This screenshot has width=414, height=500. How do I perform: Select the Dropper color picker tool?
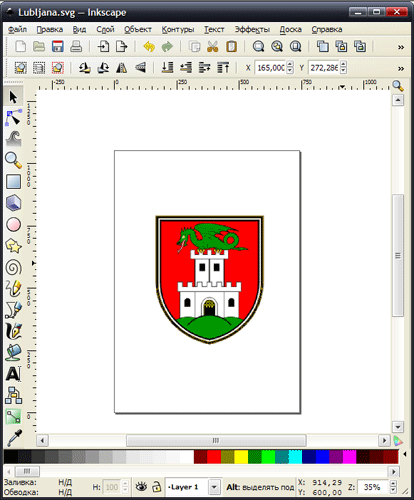tap(13, 438)
